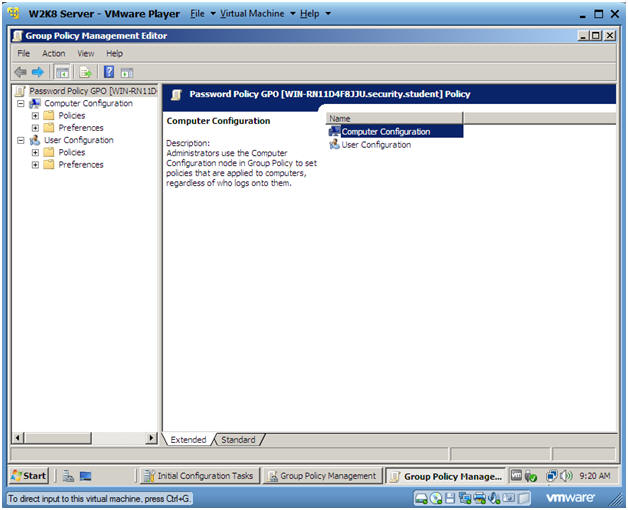Viewport: 628px width, 510px height.
Task: Select User Configuration in the list pane
Action: pos(376,145)
